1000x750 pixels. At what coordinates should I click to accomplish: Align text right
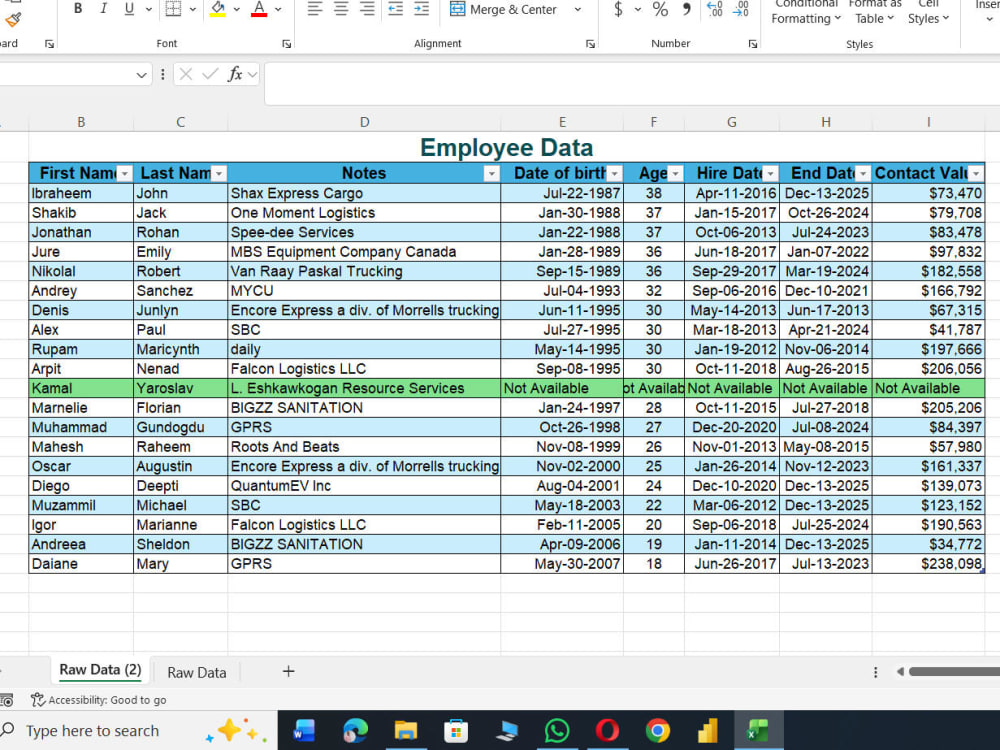pos(367,9)
